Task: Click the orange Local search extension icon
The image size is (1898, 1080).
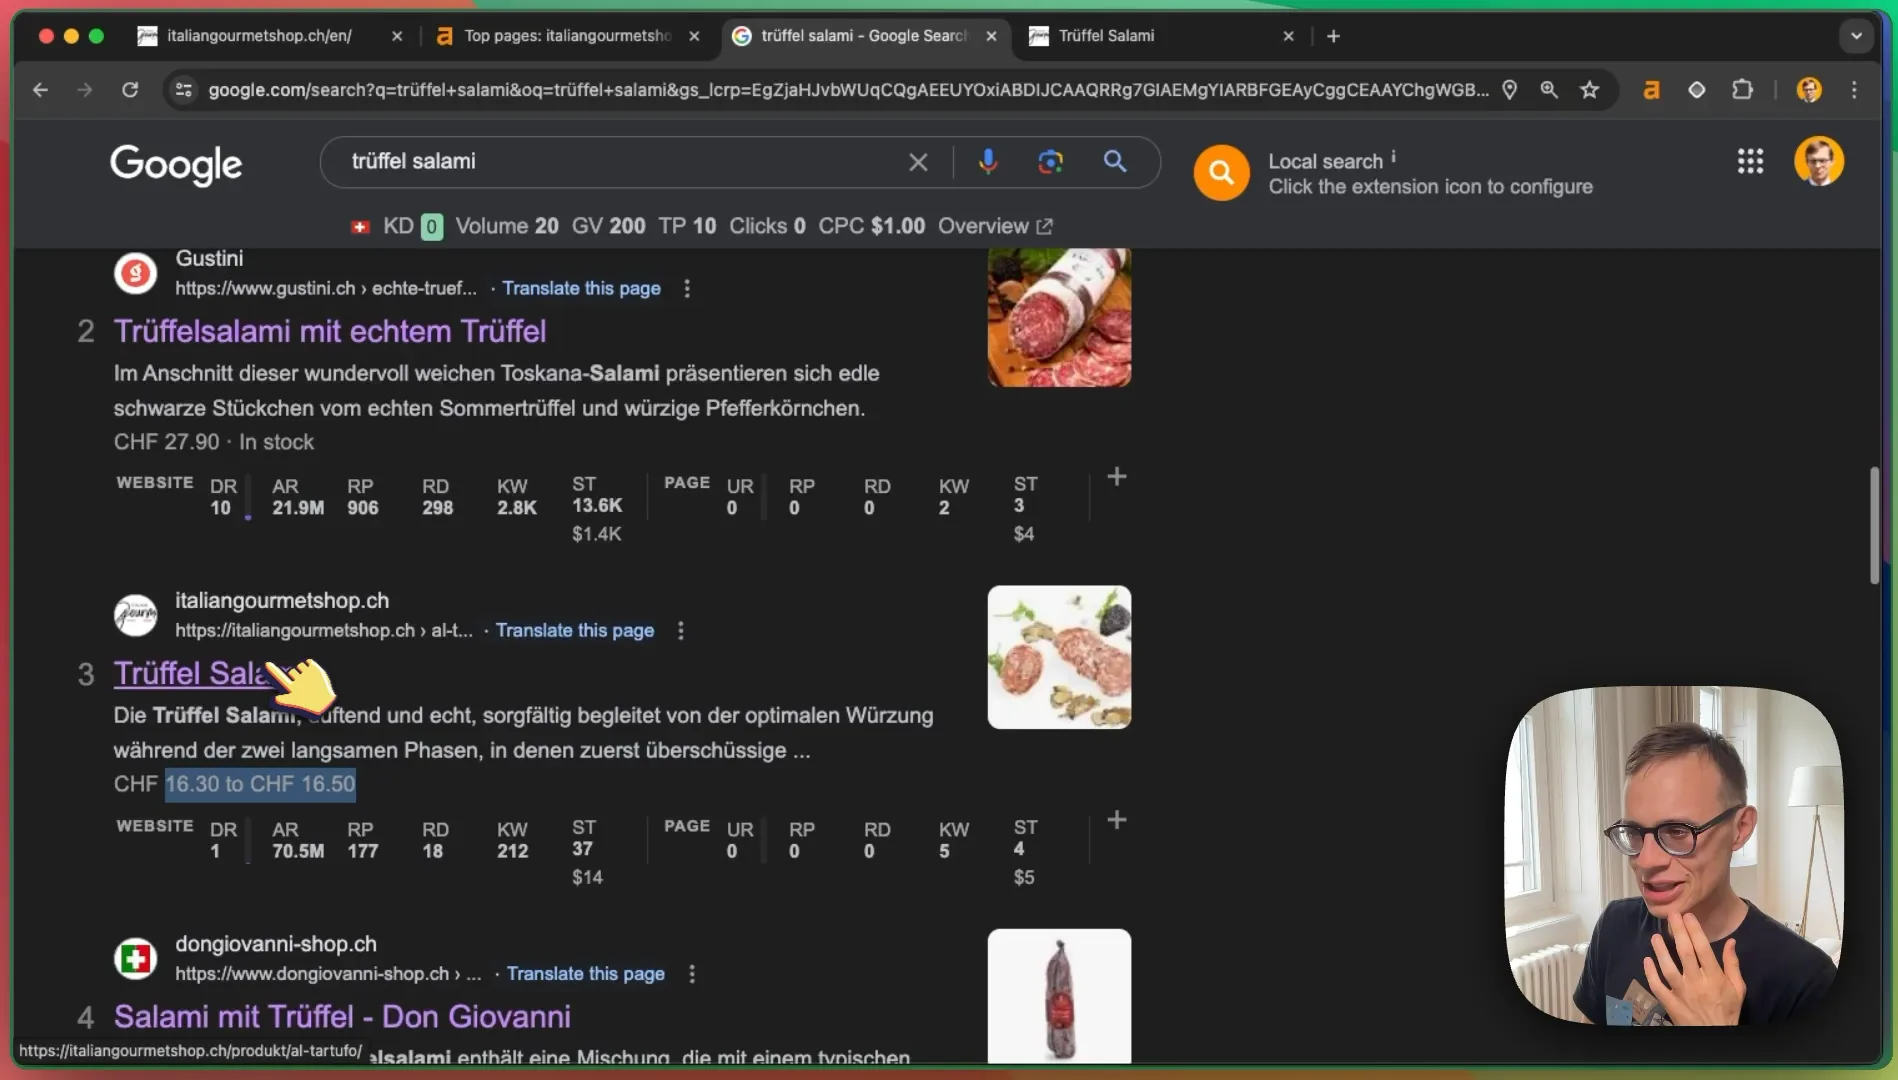Action: click(1221, 173)
